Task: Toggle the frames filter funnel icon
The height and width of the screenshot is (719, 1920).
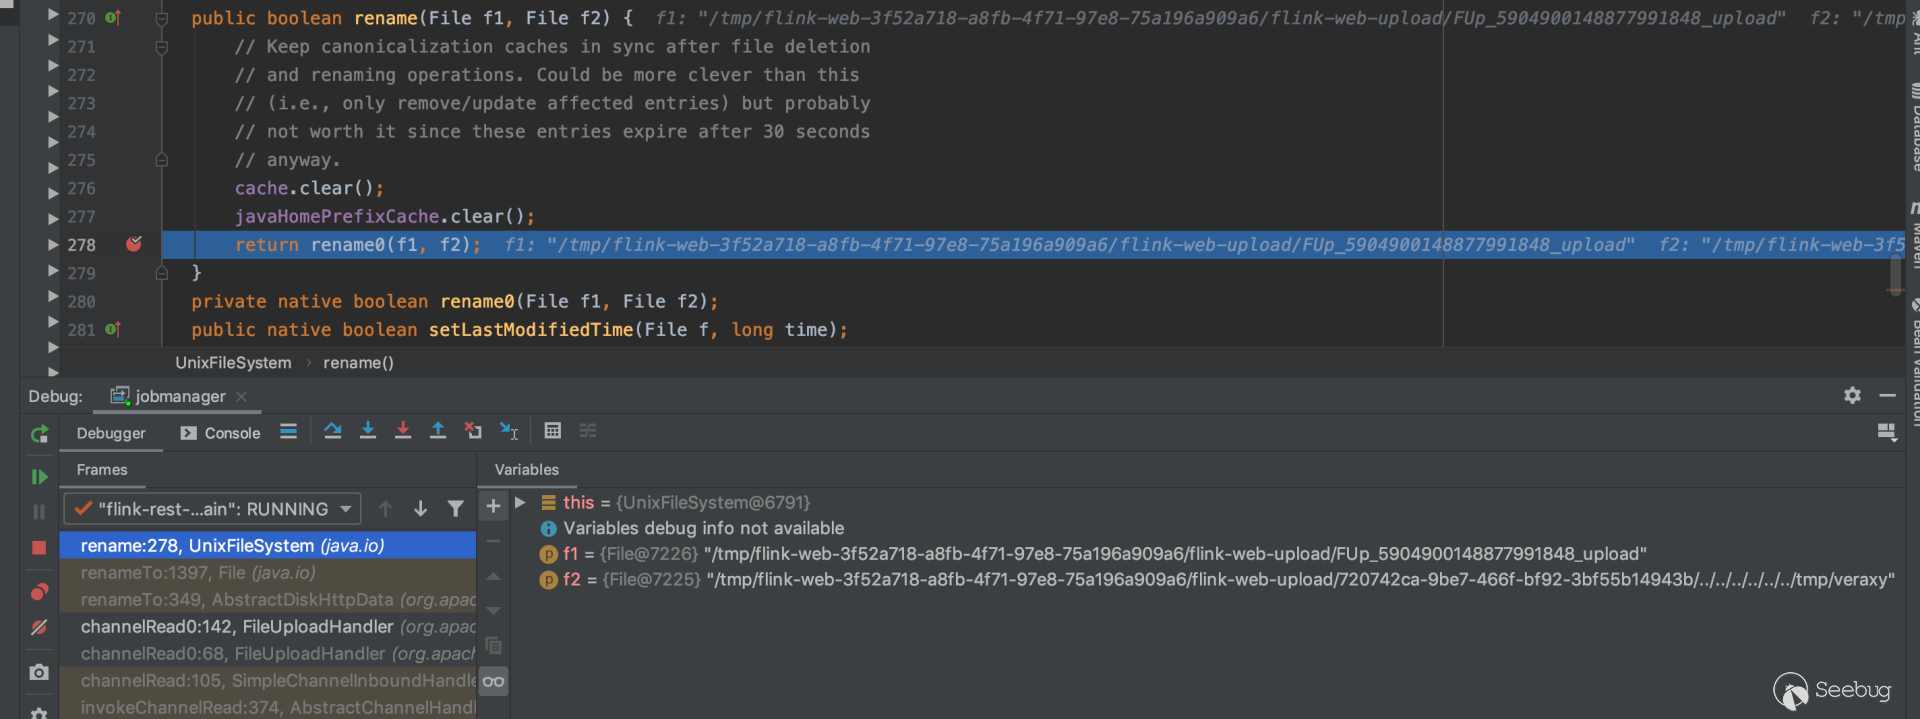Action: click(x=456, y=509)
